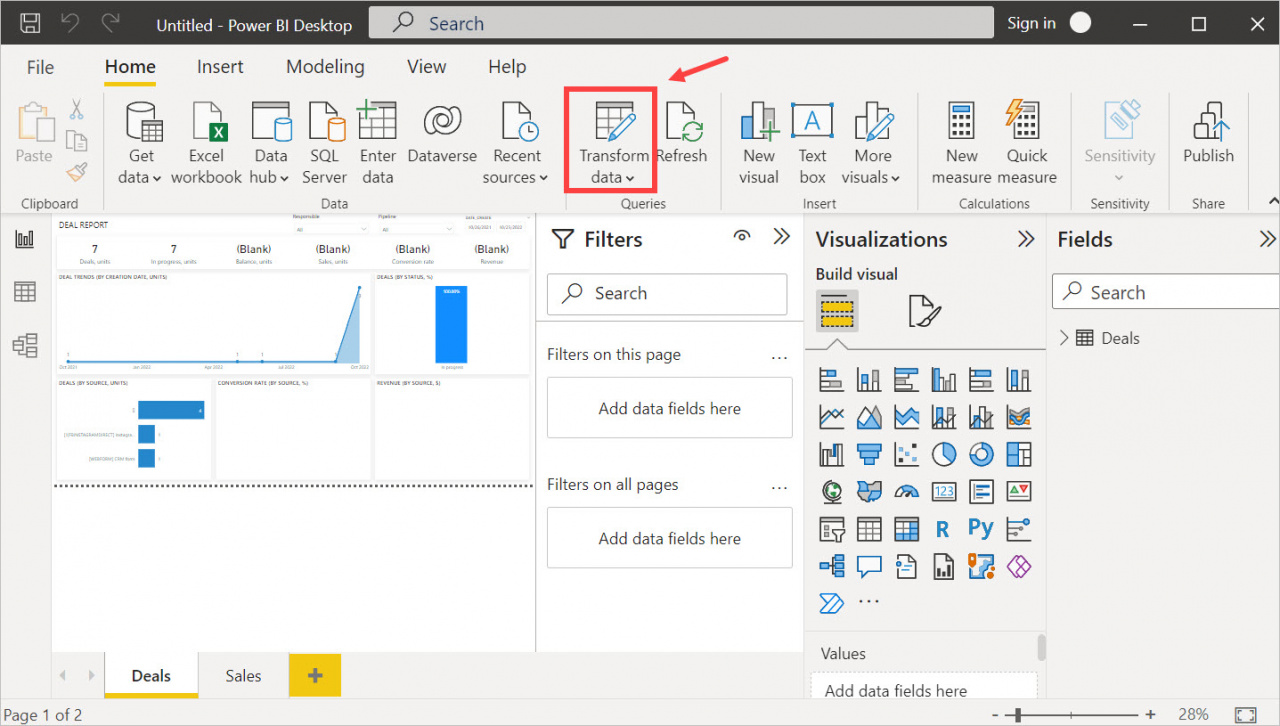Open Data hub dropdown

coord(270,142)
